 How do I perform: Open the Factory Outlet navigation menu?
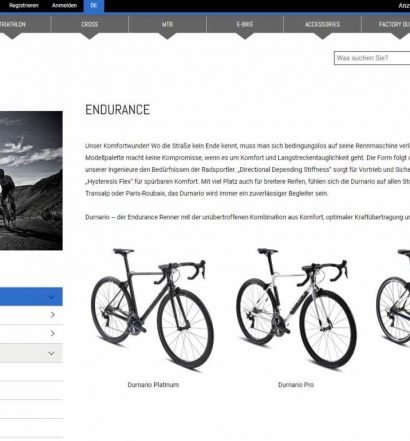point(394,24)
